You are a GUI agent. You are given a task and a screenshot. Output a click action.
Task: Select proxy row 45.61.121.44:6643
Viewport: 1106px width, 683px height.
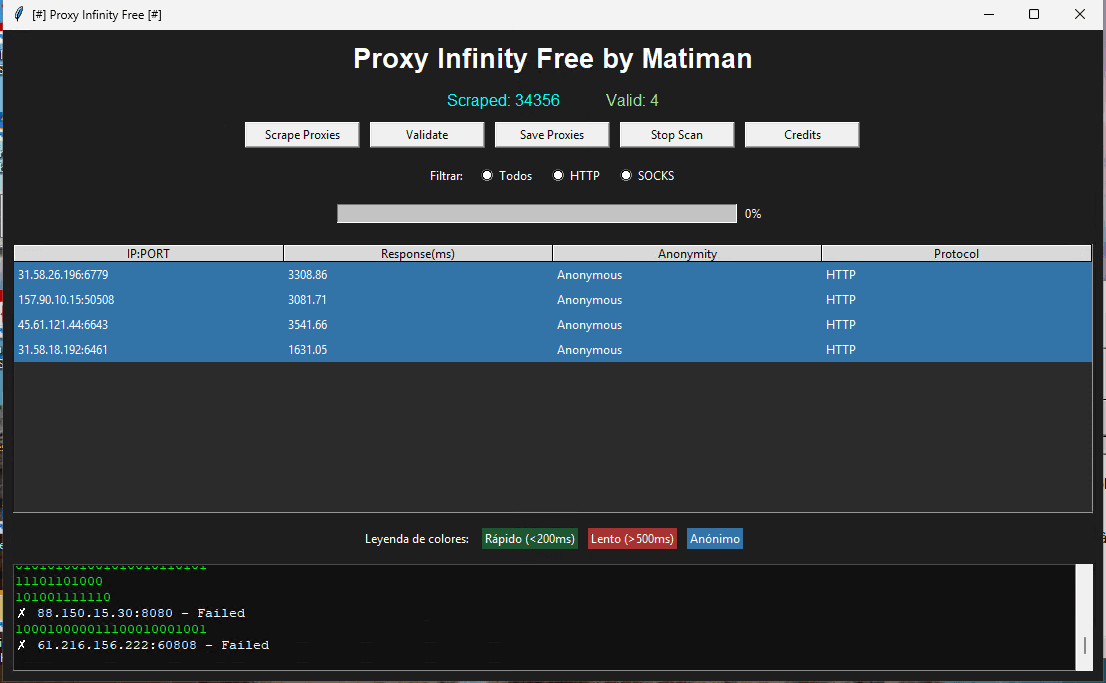[553, 325]
